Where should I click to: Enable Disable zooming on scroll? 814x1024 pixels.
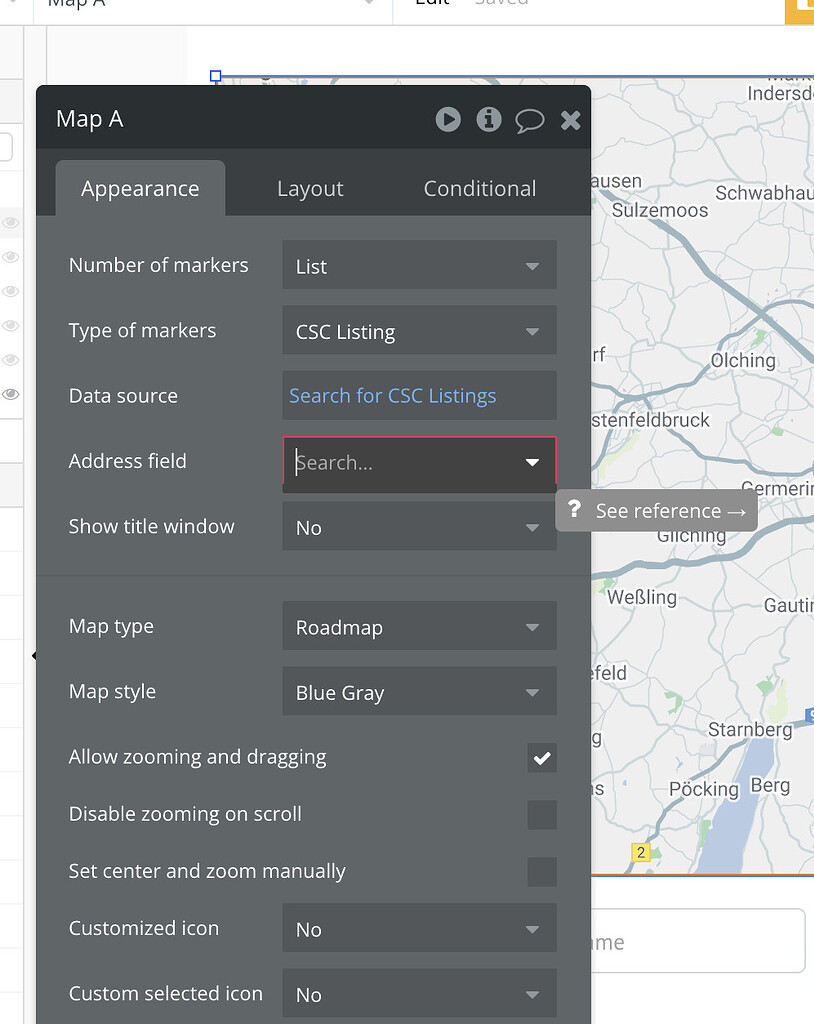[x=541, y=815]
